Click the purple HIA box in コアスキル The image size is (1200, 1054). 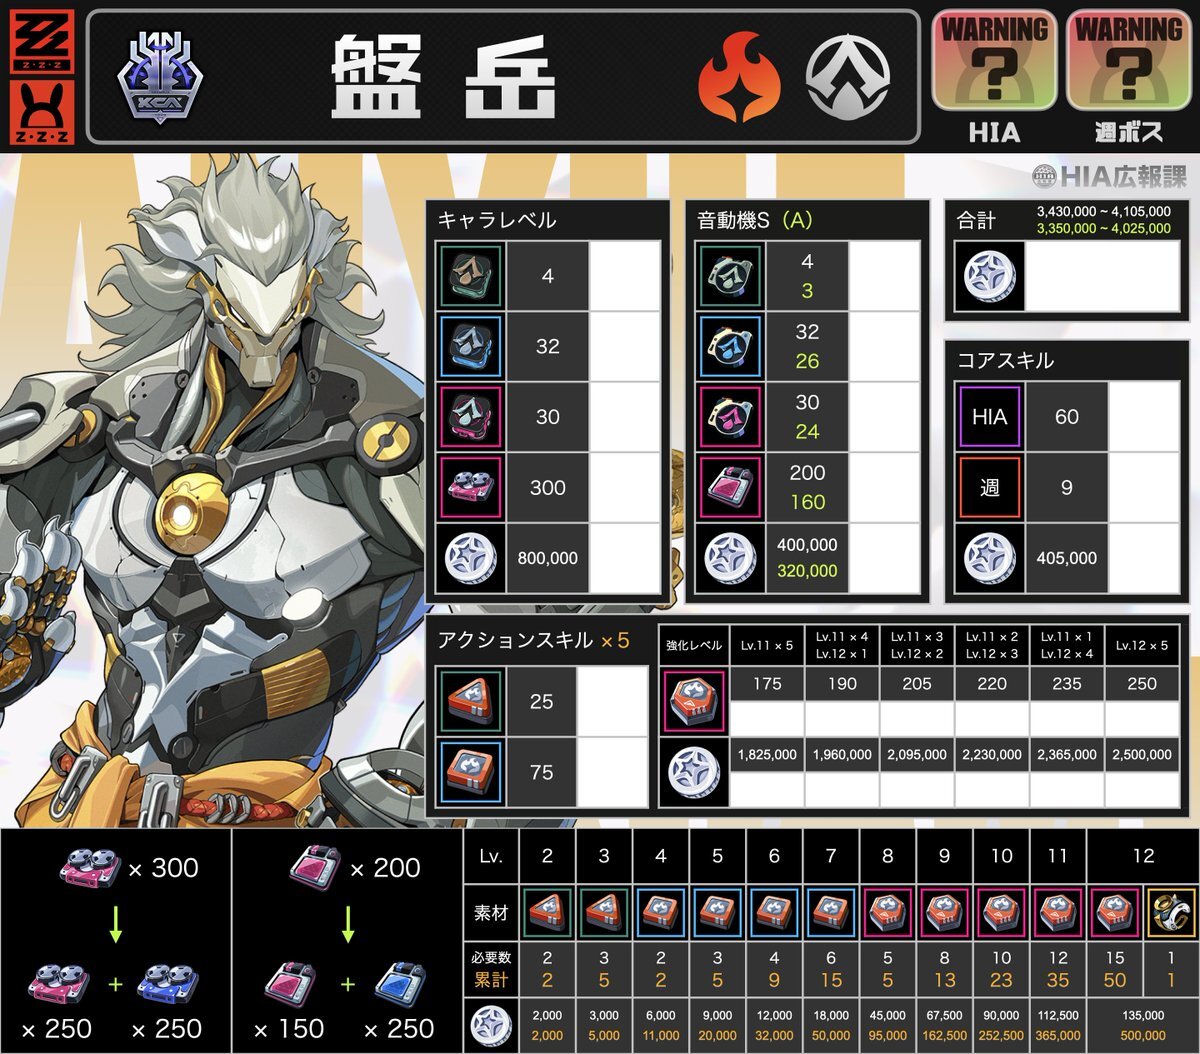point(989,417)
